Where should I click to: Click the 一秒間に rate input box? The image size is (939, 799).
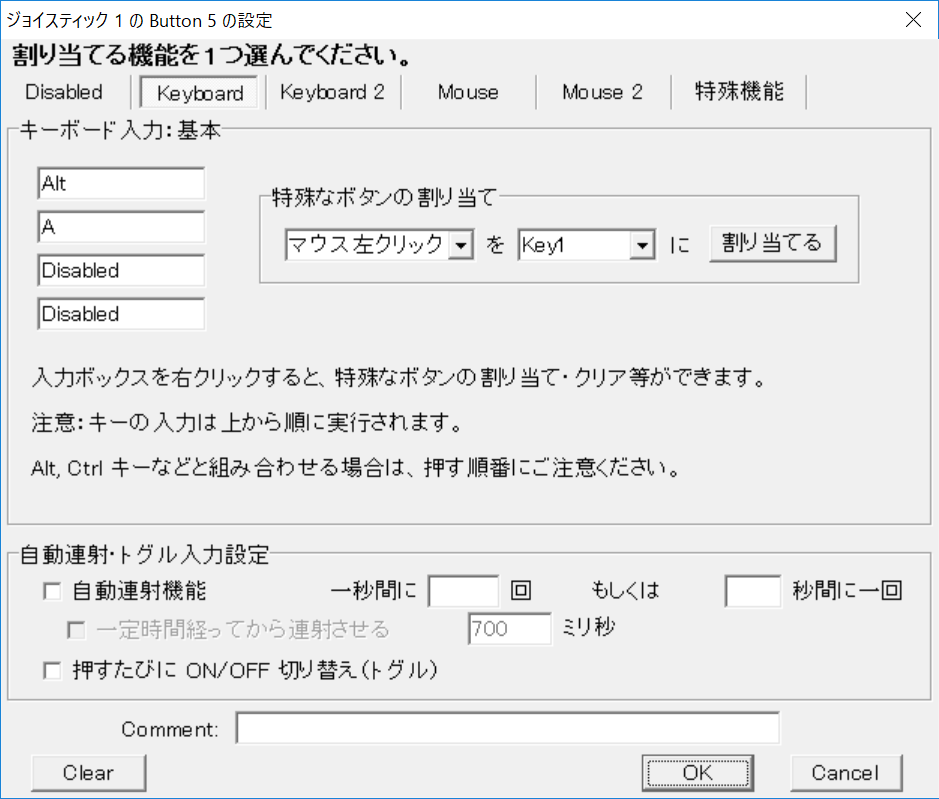463,591
